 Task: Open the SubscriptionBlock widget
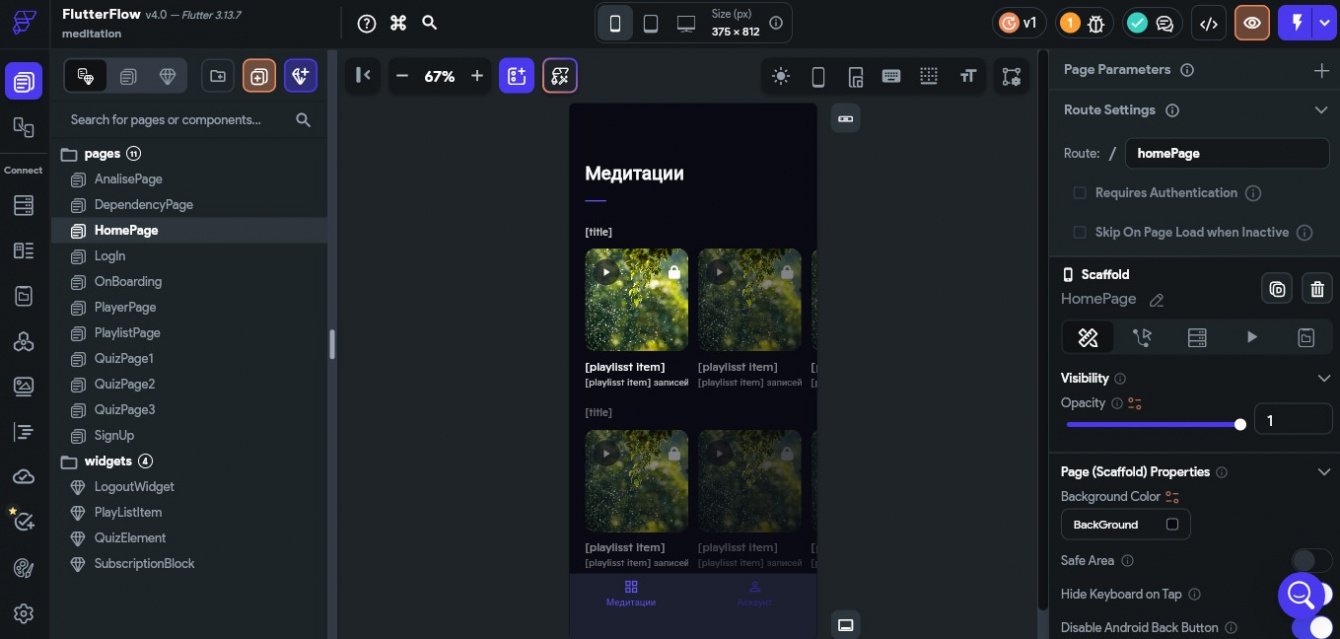coord(144,564)
